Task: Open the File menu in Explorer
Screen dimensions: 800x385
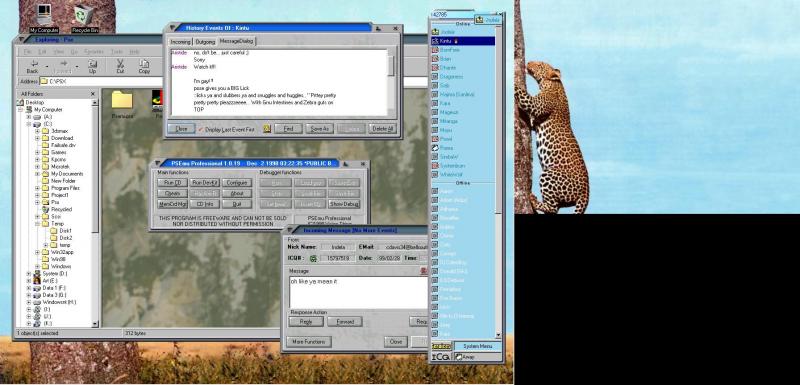Action: 28,52
